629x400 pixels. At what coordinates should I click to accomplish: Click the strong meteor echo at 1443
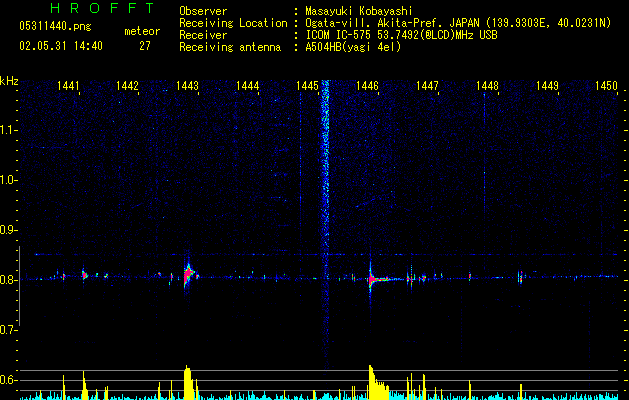pyautogui.click(x=189, y=275)
